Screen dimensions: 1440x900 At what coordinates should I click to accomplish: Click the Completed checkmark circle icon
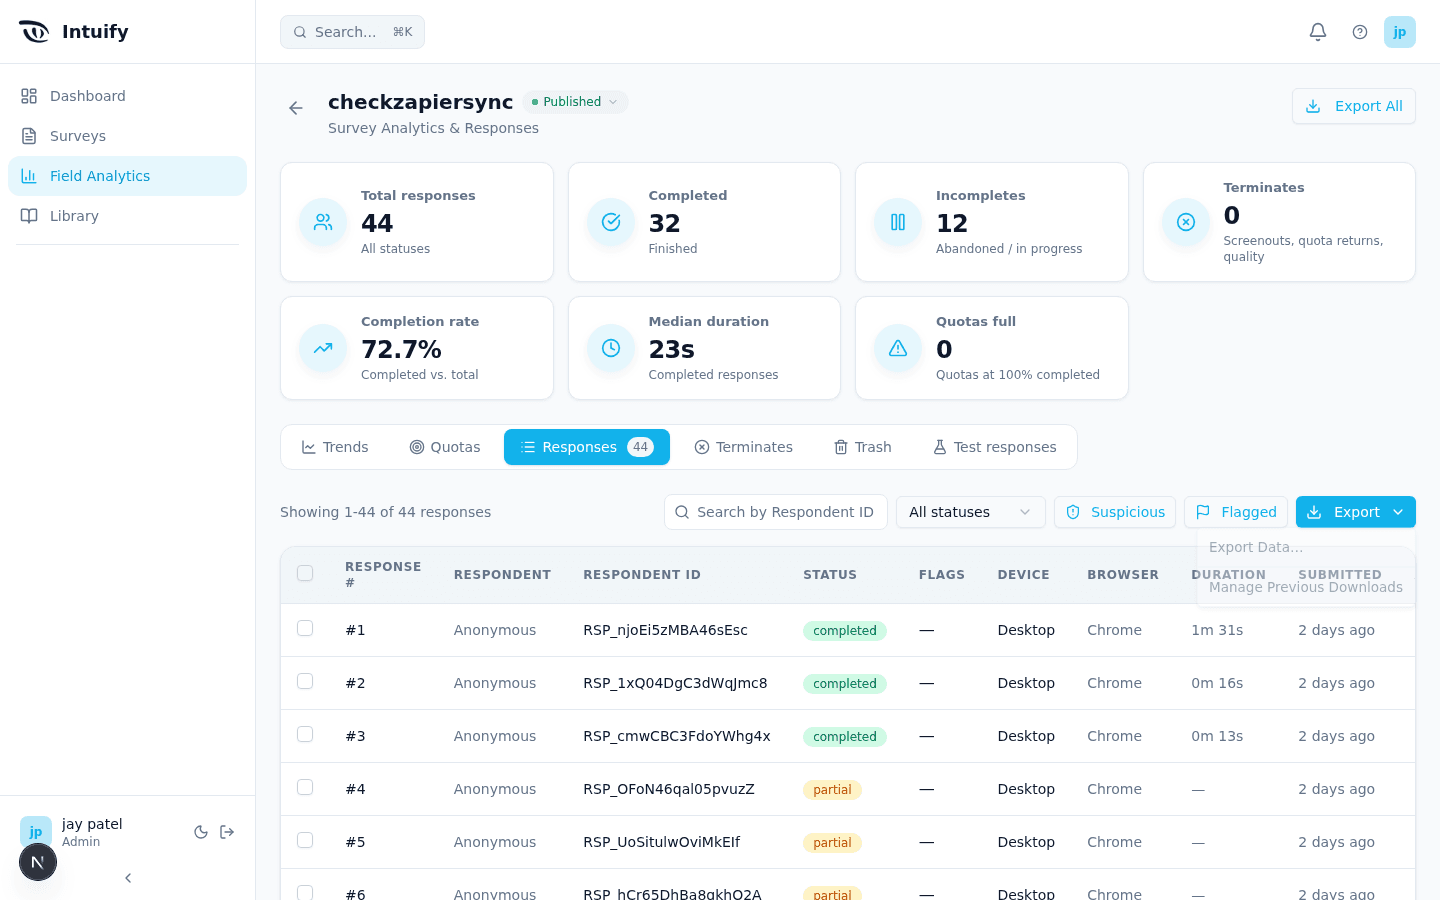click(x=611, y=222)
